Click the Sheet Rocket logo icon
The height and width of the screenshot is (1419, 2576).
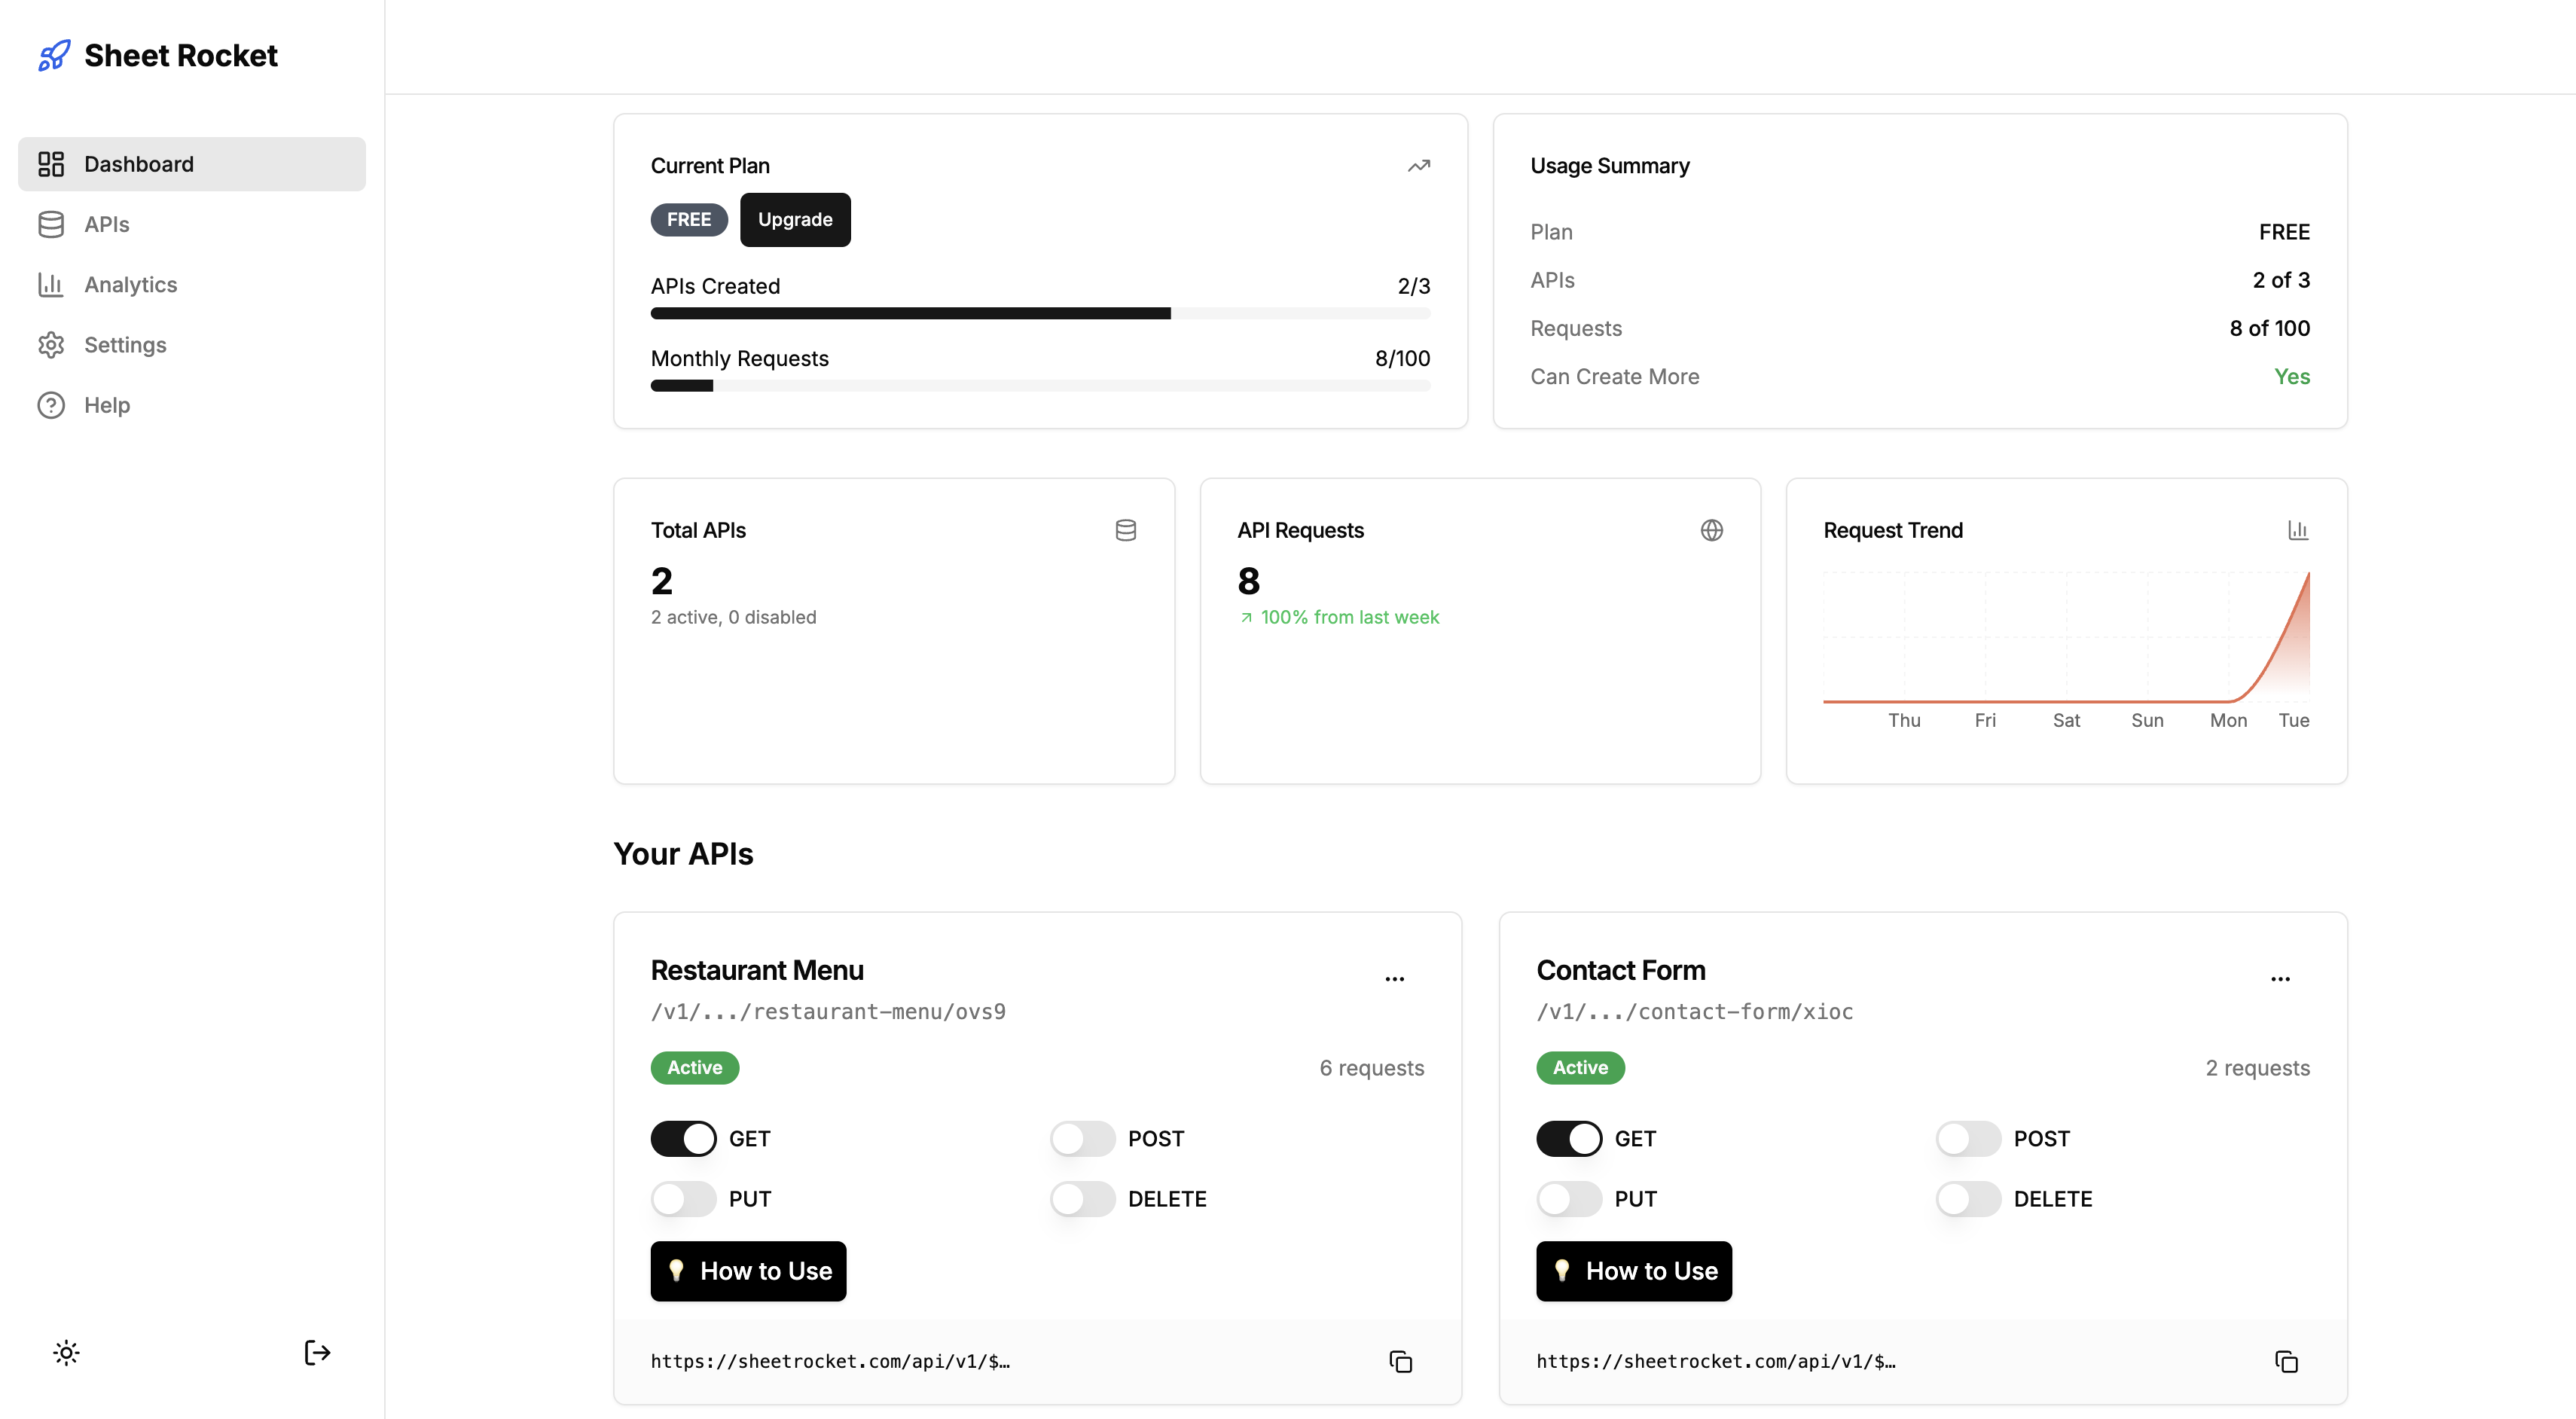[54, 55]
